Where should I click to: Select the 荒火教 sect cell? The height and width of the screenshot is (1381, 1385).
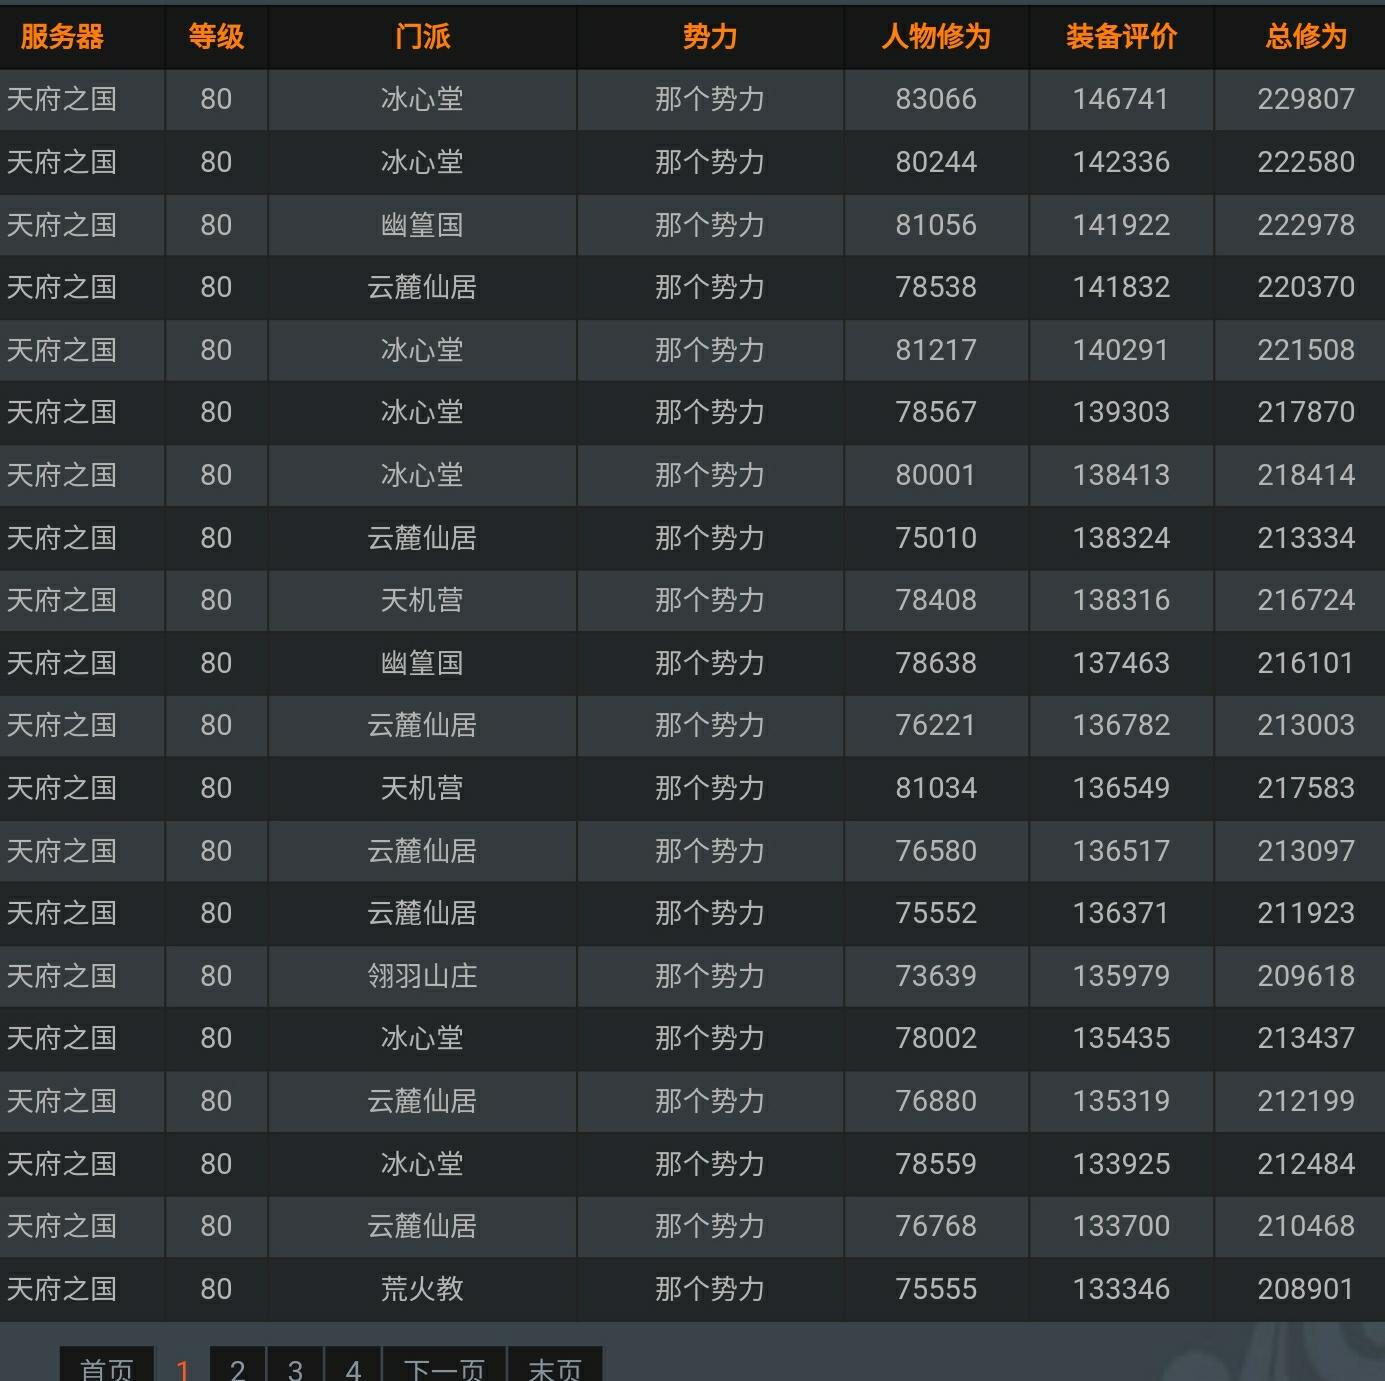point(422,1289)
